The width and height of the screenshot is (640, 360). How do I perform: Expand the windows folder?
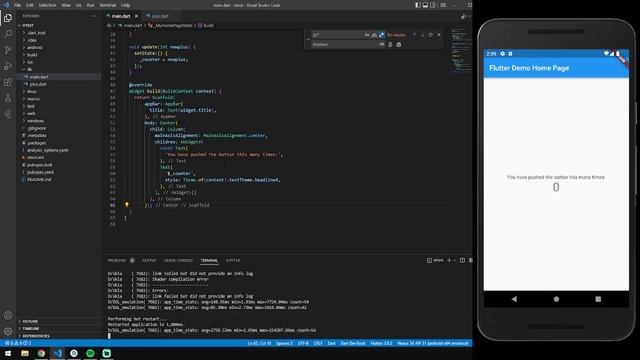pos(59,121)
